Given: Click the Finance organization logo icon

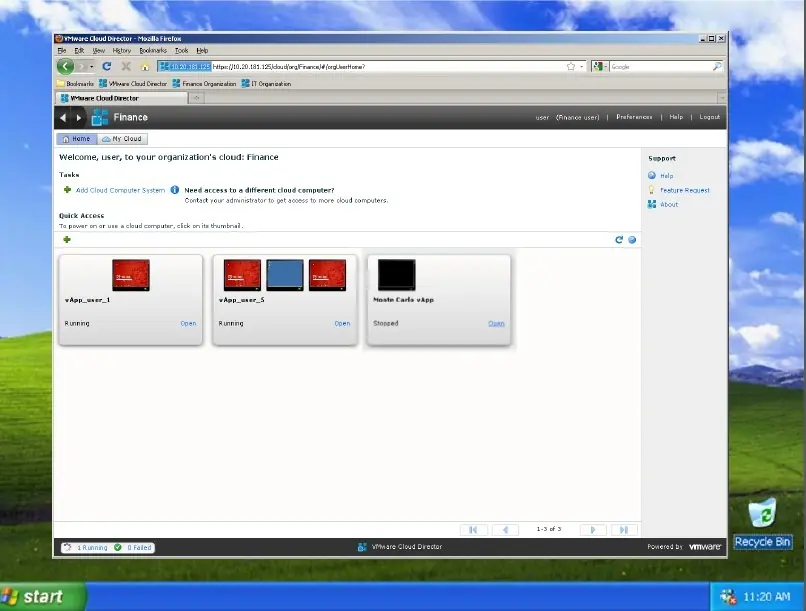Looking at the screenshot, I should coord(100,118).
